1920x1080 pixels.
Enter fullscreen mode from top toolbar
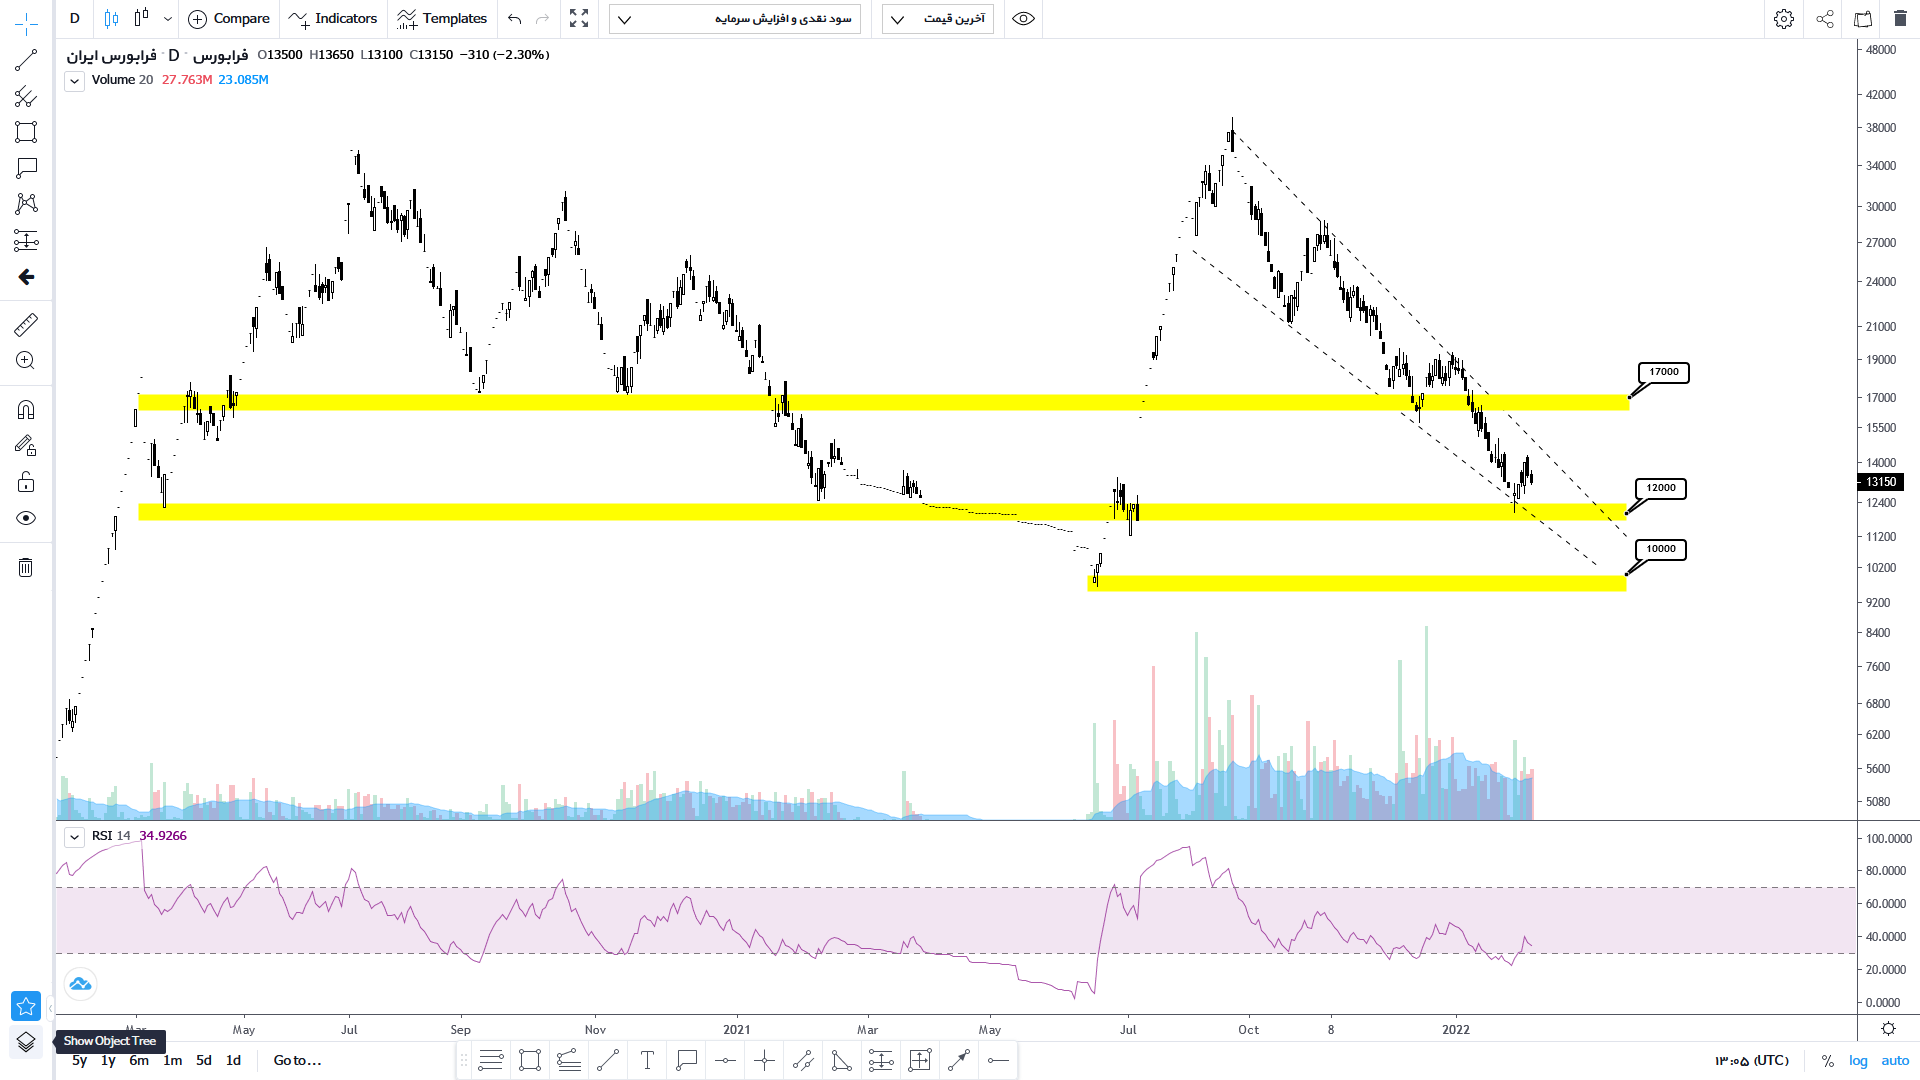click(579, 19)
